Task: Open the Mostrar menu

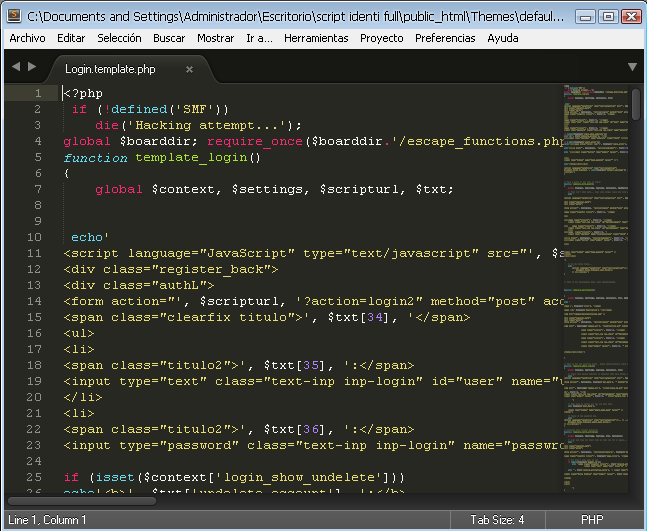Action: 215,38
